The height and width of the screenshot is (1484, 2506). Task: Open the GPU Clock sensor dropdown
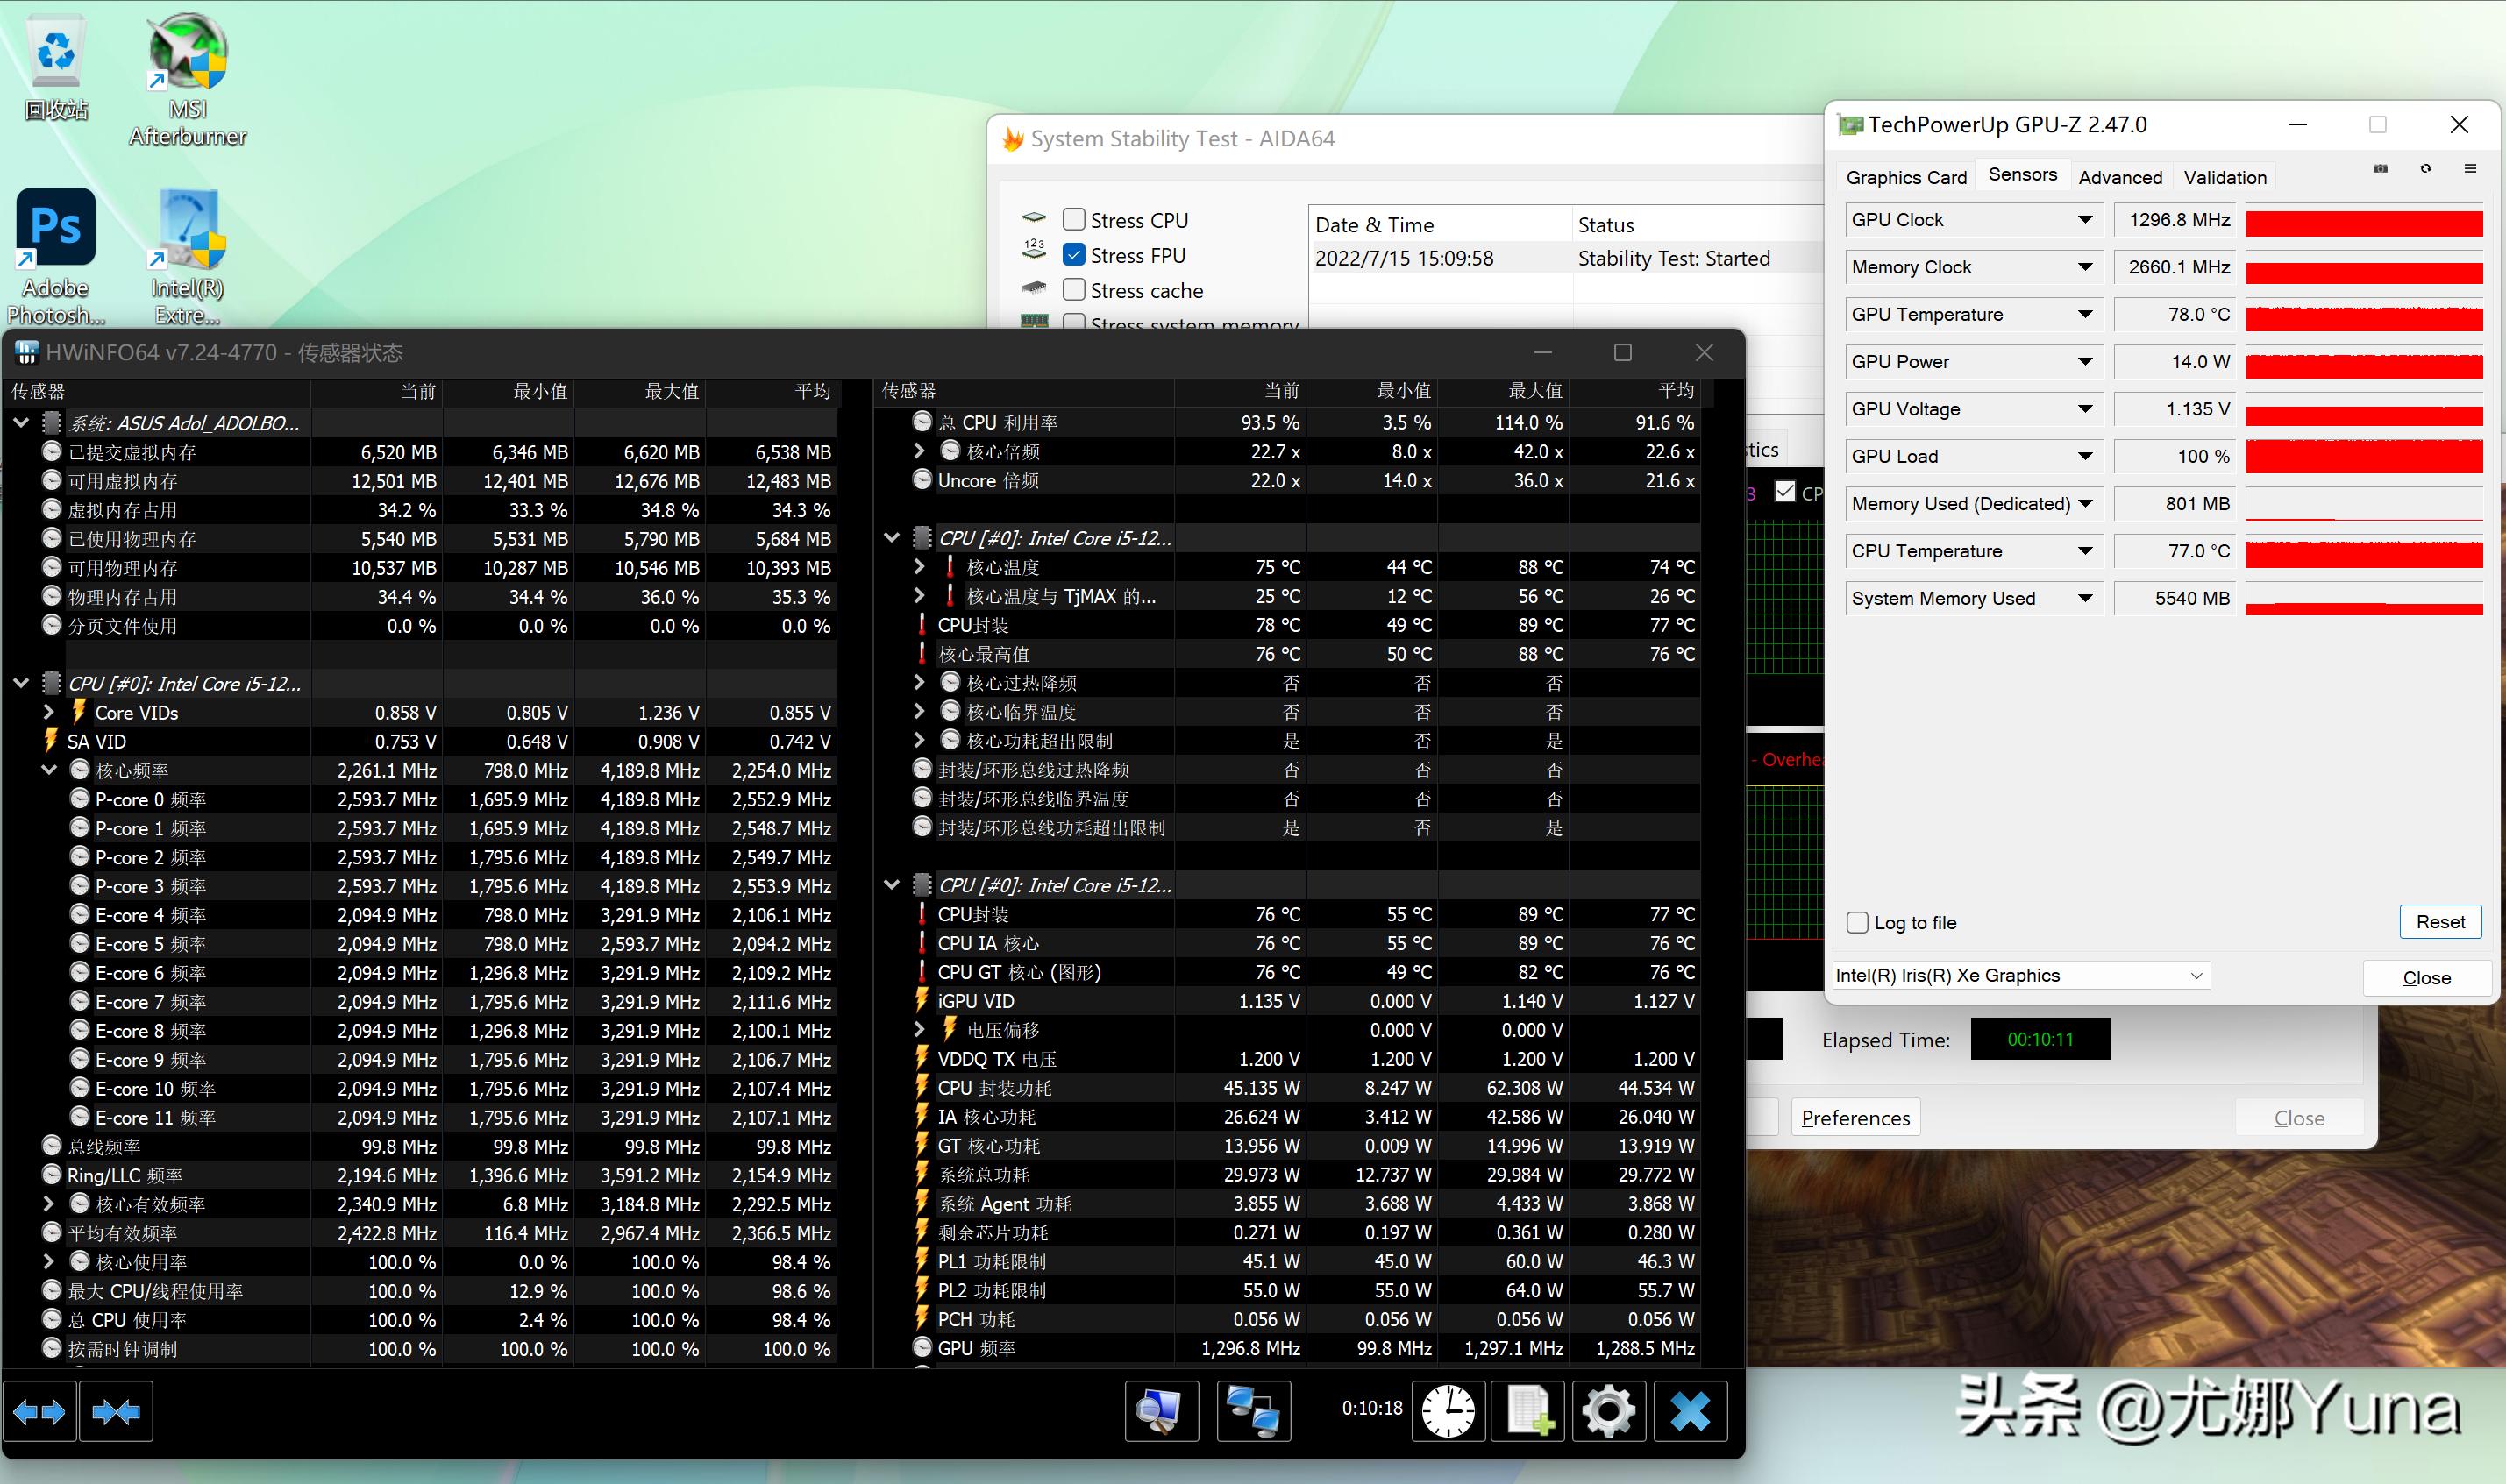(2085, 220)
